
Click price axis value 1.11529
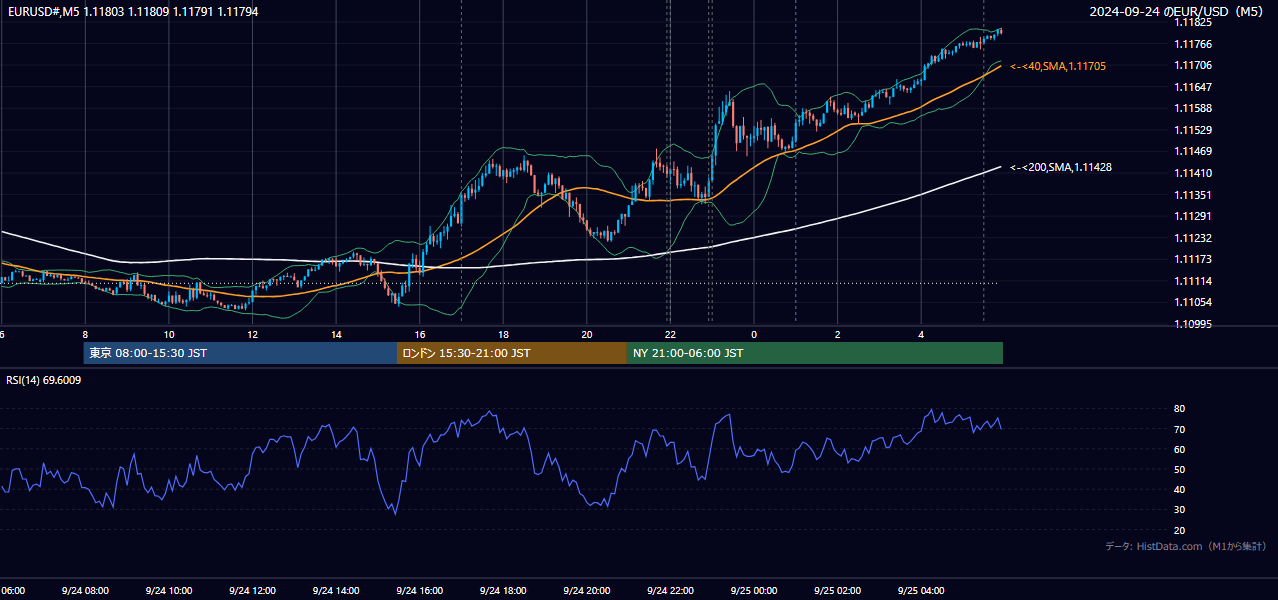pyautogui.click(x=1195, y=130)
